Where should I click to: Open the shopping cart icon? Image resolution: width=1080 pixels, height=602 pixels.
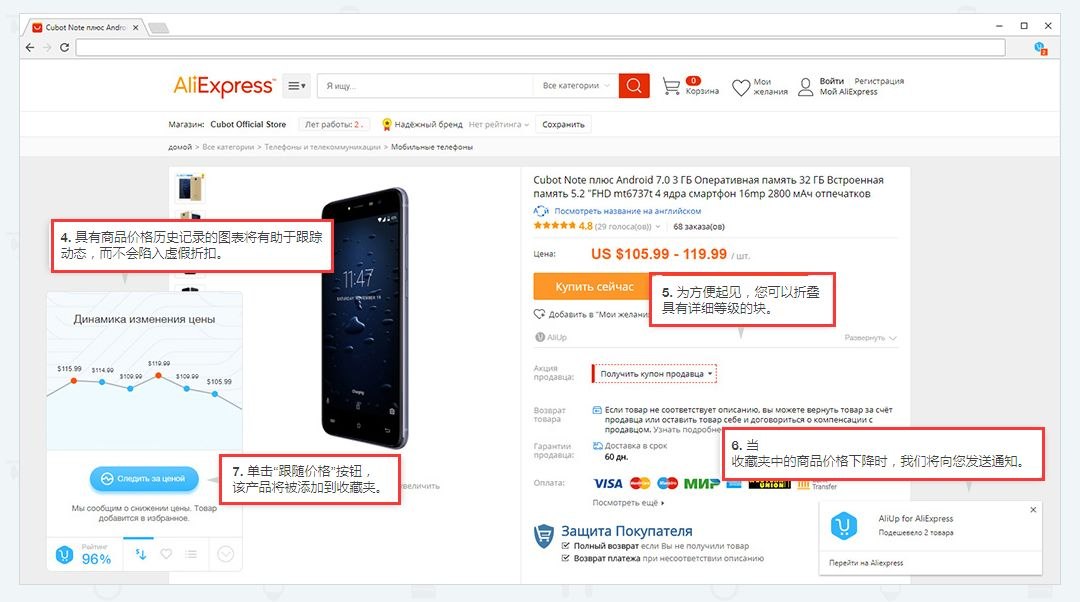click(x=671, y=86)
